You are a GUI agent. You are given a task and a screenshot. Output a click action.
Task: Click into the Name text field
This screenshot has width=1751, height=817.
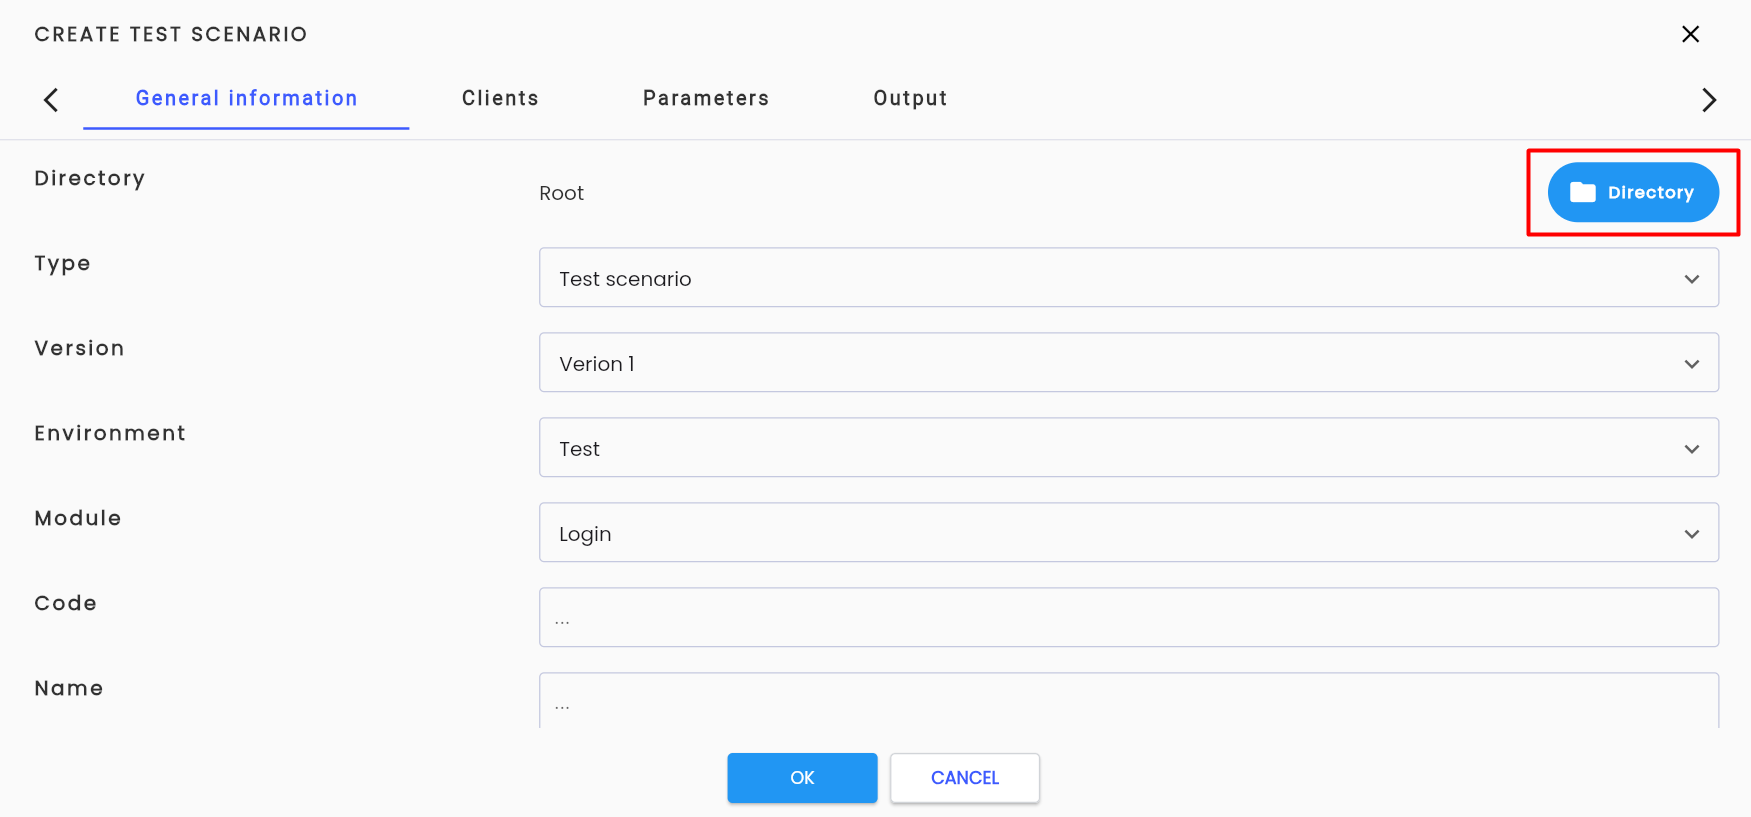tap(1129, 700)
